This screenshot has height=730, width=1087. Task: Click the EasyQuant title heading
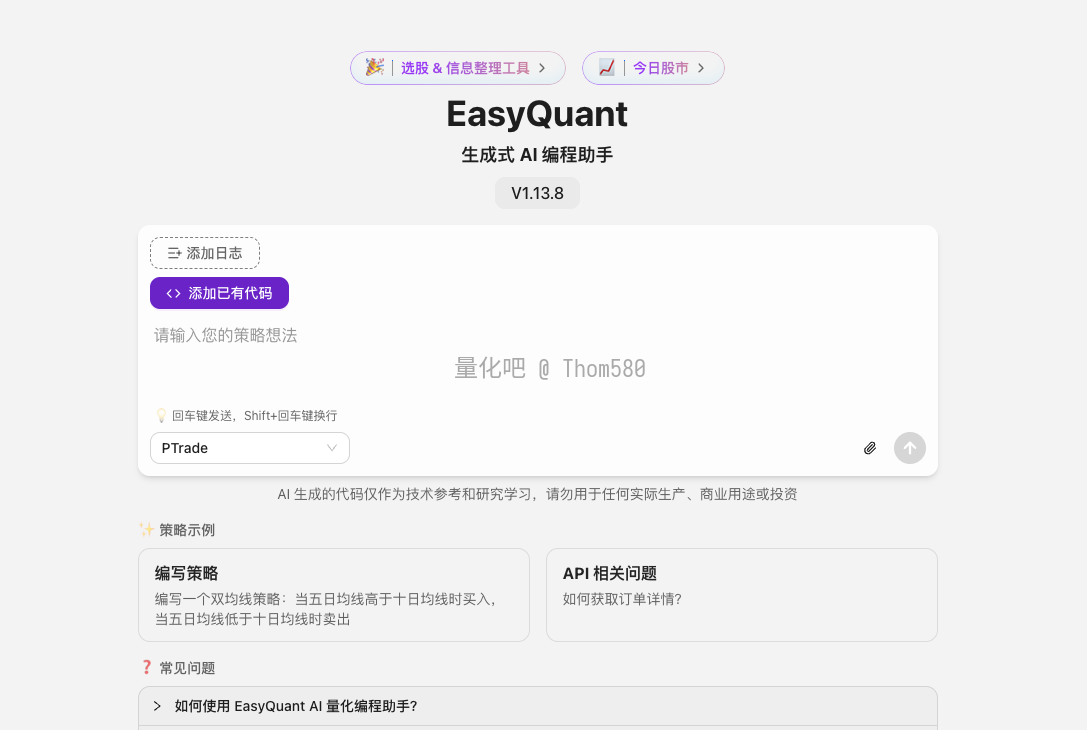click(x=537, y=114)
